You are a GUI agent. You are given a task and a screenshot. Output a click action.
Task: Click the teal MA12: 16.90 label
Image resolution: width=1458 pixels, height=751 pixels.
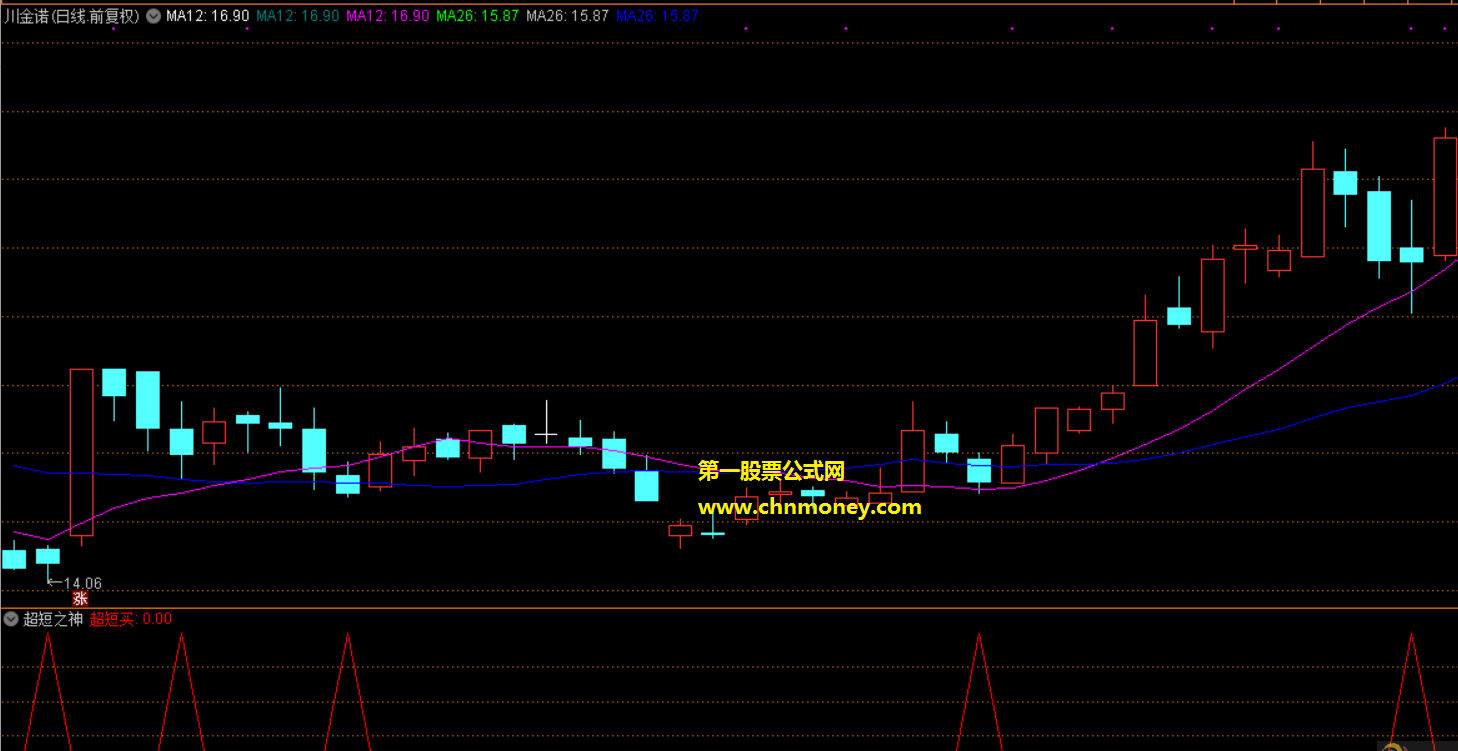click(297, 16)
